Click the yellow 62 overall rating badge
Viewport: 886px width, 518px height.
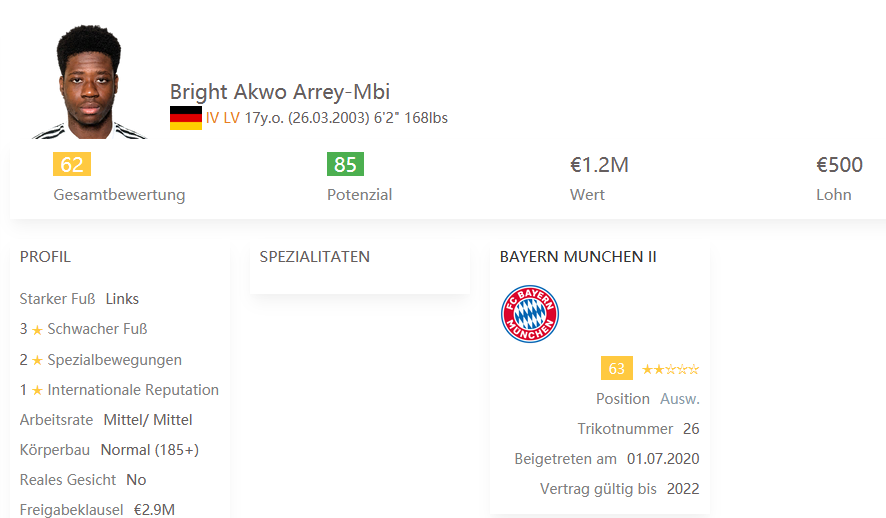(x=72, y=164)
